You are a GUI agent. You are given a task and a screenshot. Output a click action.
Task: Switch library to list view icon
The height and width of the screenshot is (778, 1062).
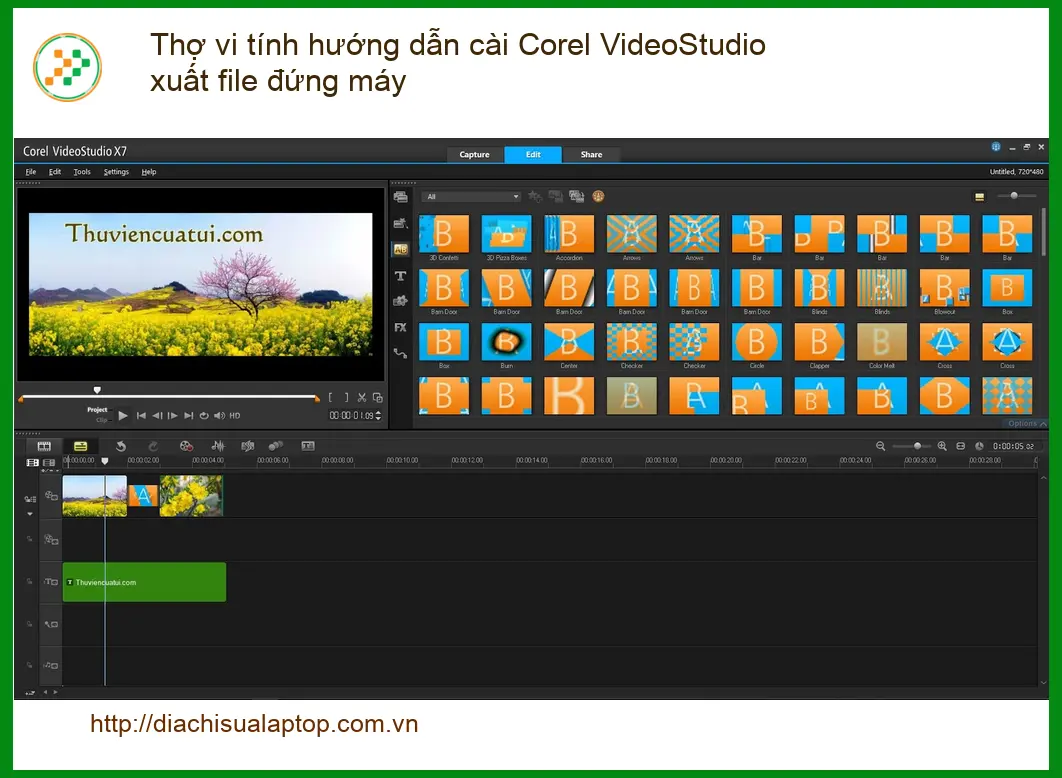979,197
